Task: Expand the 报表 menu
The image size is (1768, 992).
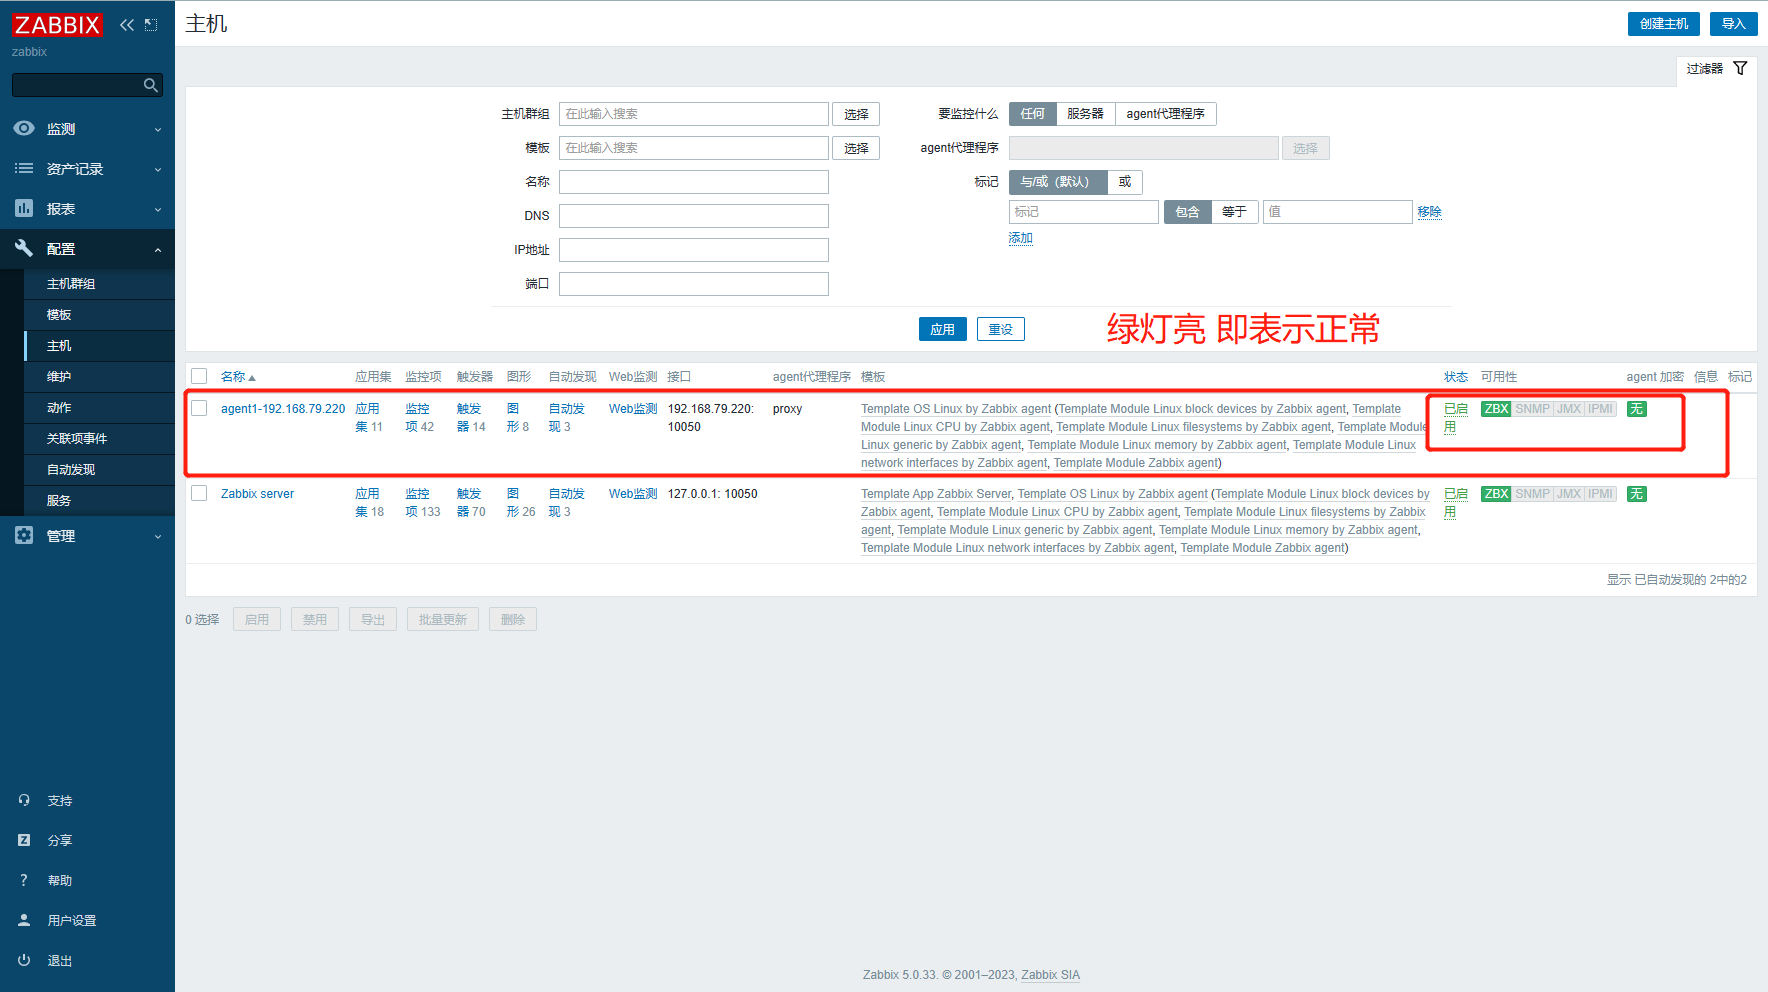Action: click(x=87, y=209)
